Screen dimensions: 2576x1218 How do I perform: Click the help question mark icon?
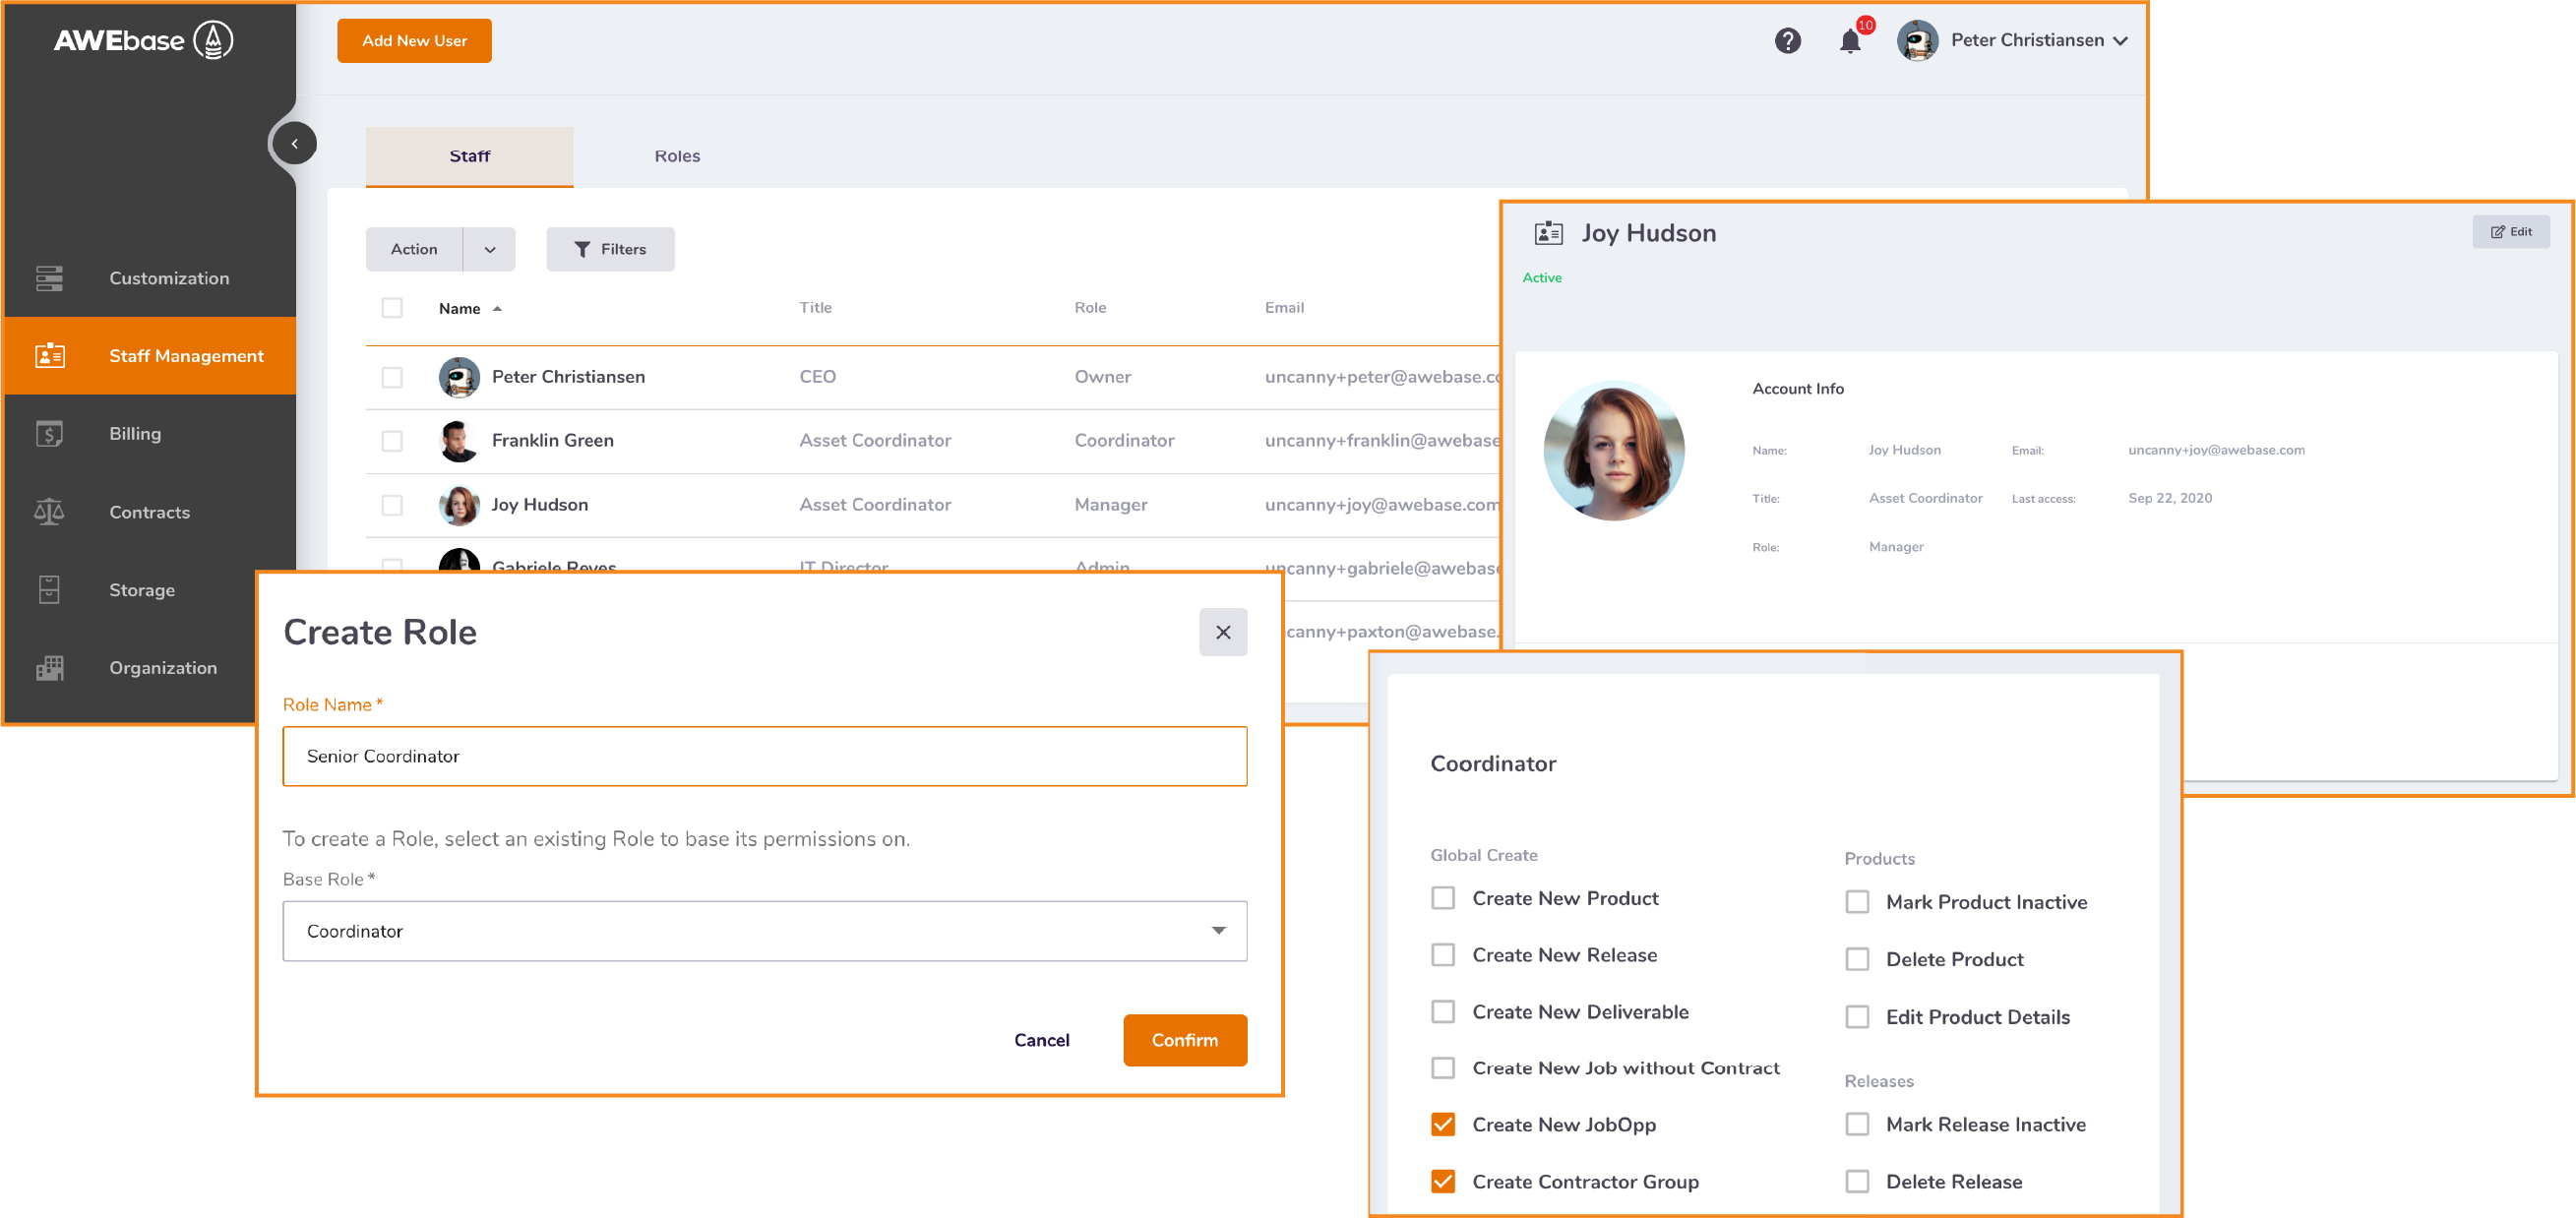pyautogui.click(x=1787, y=41)
